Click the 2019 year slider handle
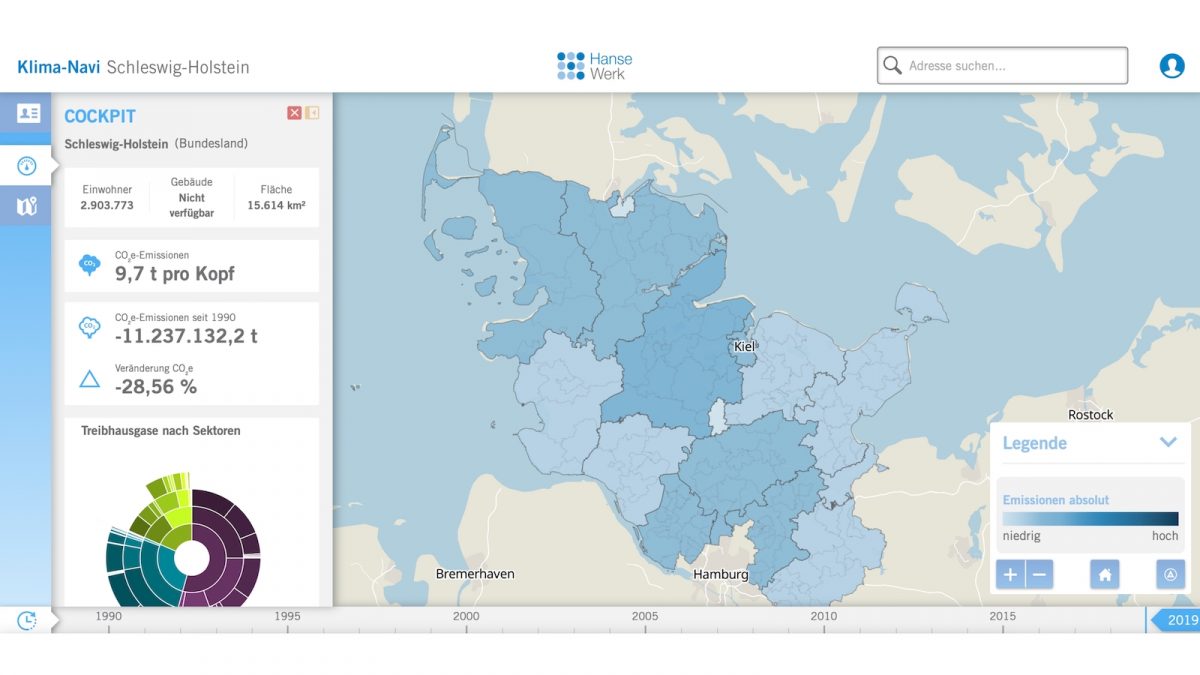 1176,620
